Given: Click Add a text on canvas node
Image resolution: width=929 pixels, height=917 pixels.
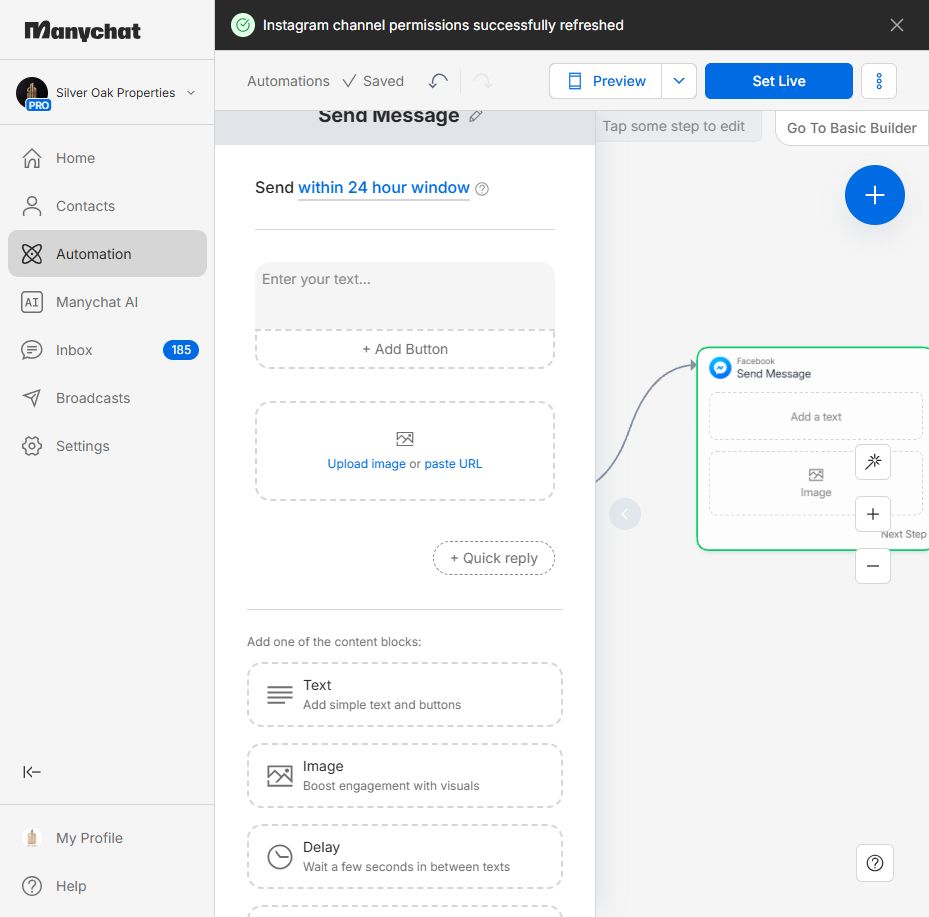Looking at the screenshot, I should tap(816, 416).
